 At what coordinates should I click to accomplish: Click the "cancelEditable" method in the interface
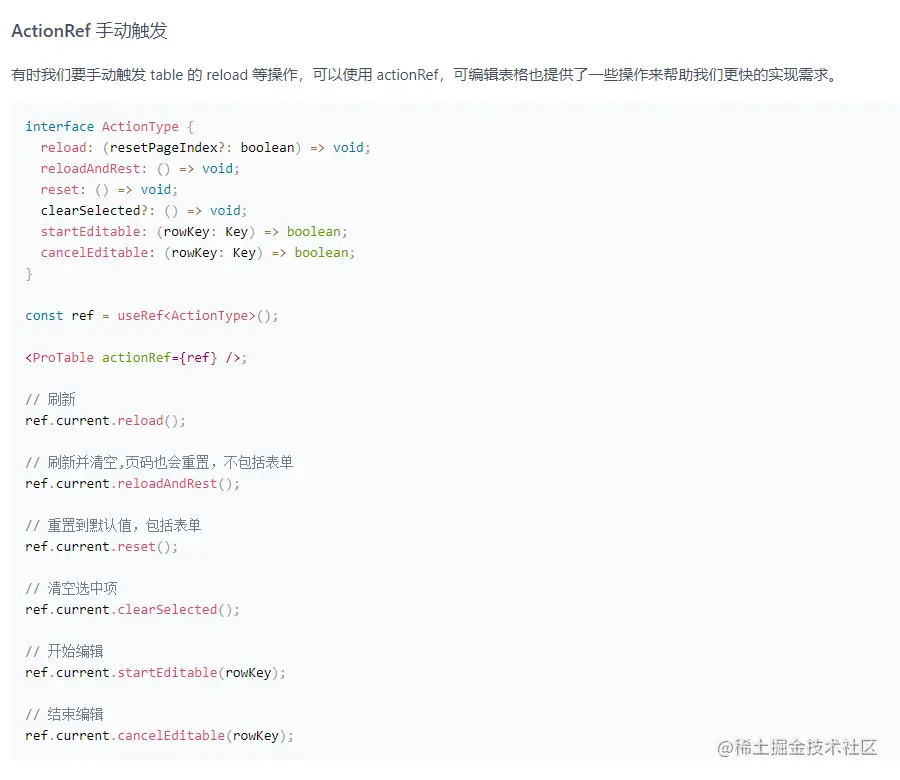point(95,252)
